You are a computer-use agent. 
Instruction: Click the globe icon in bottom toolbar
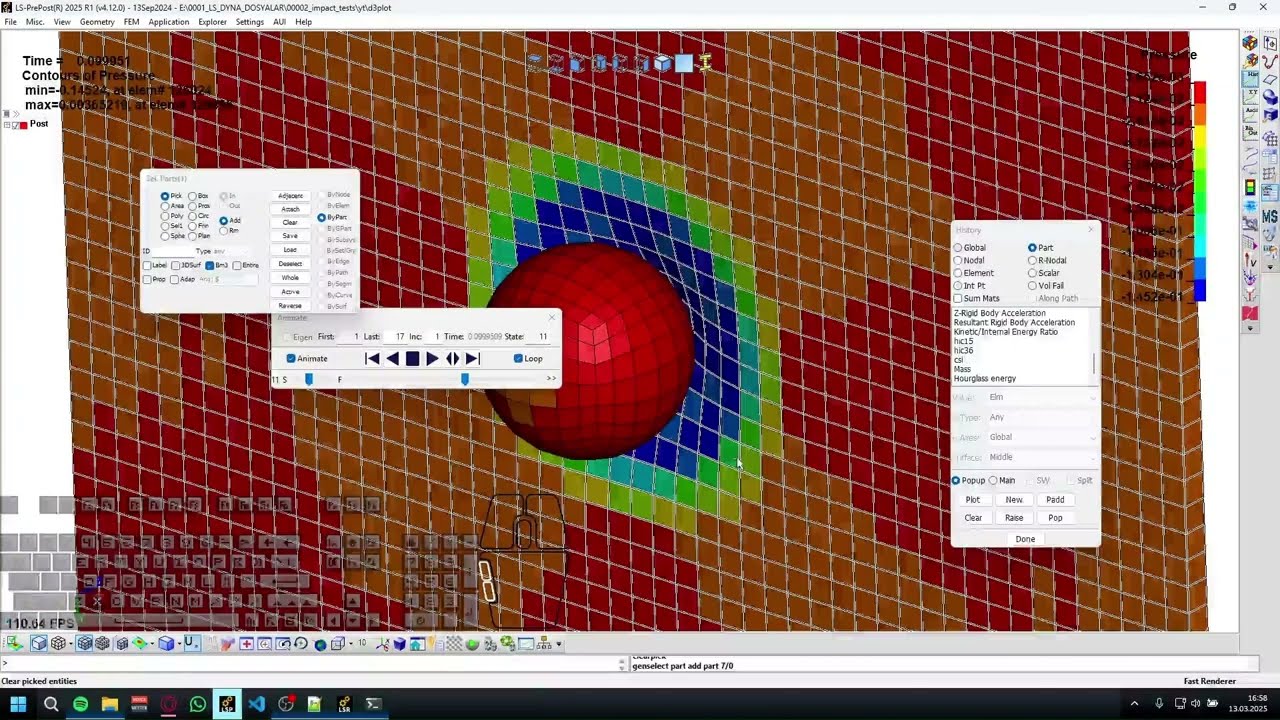tap(320, 644)
